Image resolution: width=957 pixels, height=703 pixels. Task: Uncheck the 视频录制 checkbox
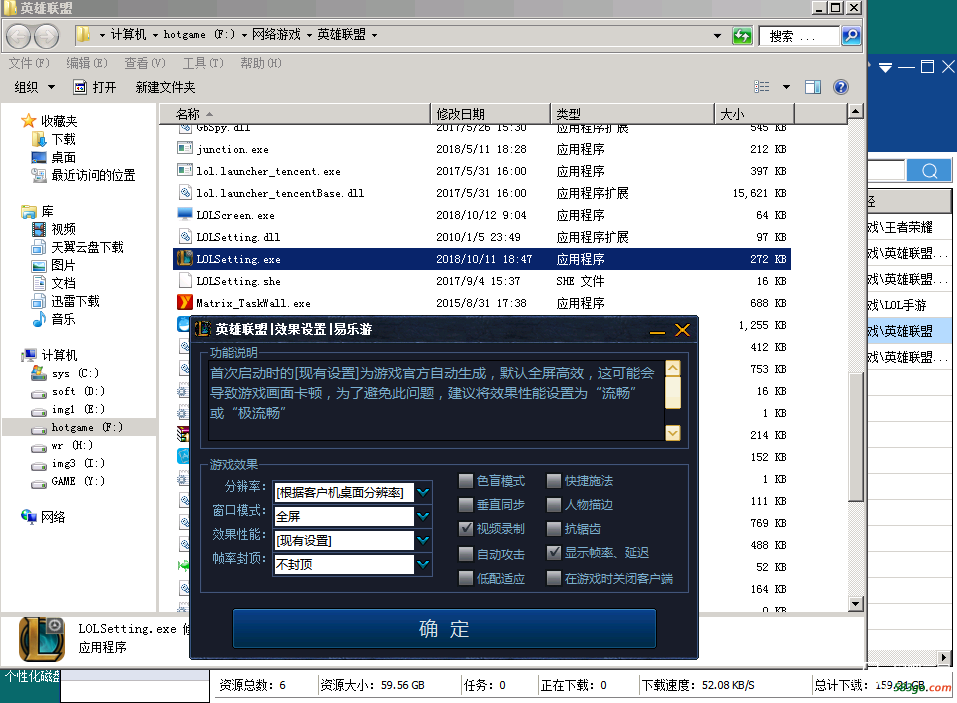[x=466, y=528]
